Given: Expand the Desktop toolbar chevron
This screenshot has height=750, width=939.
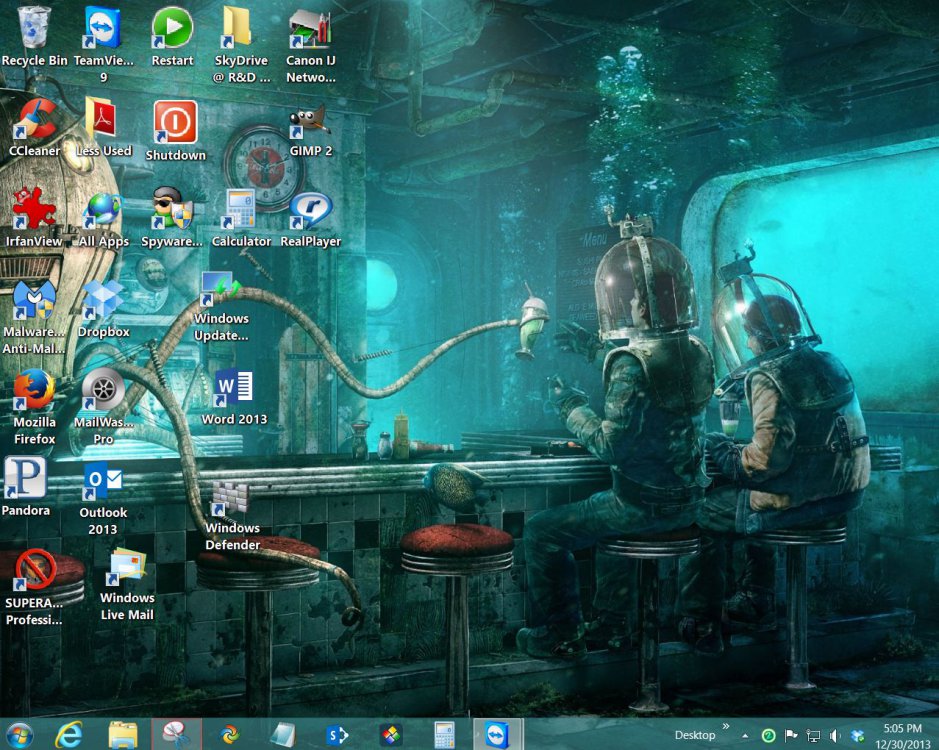Looking at the screenshot, I should [725, 727].
